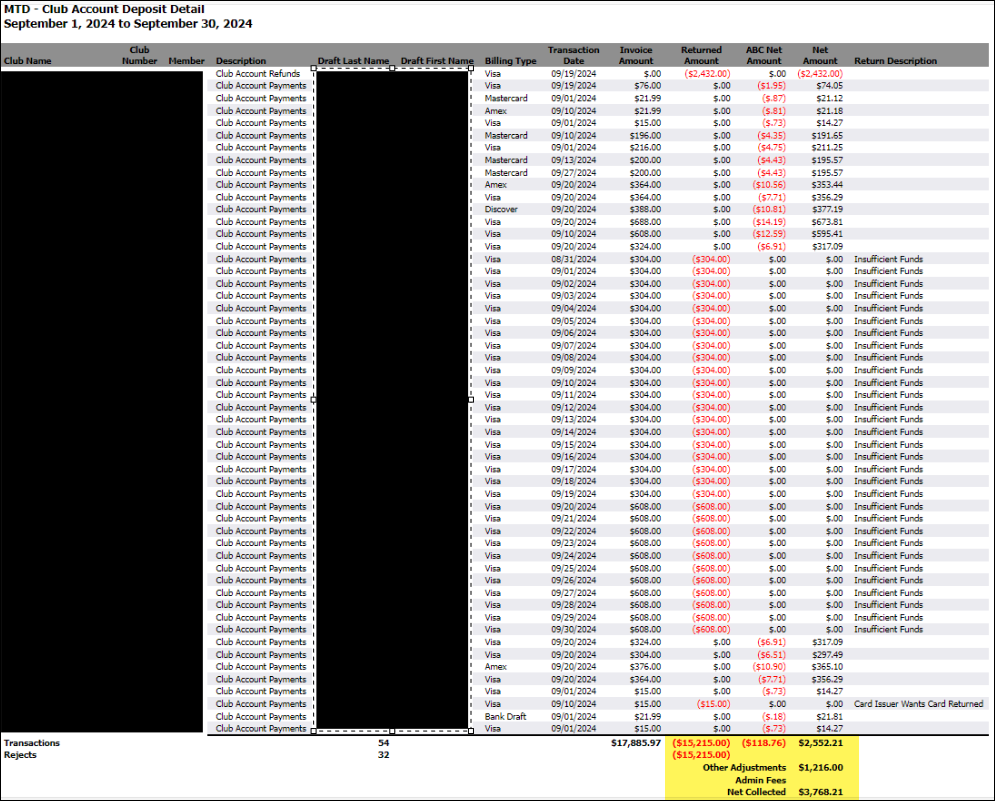The height and width of the screenshot is (801, 995).
Task: Click the Other Adjustments $1,216.00 value
Action: 820,767
